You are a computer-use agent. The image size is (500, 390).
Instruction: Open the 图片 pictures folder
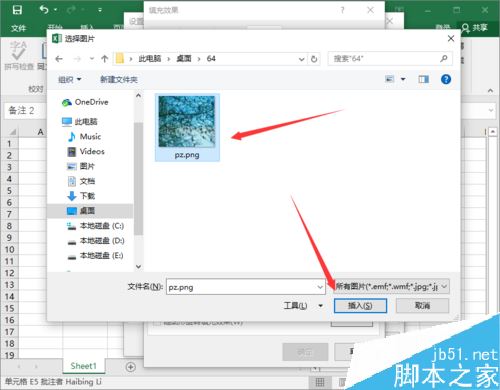pos(81,166)
